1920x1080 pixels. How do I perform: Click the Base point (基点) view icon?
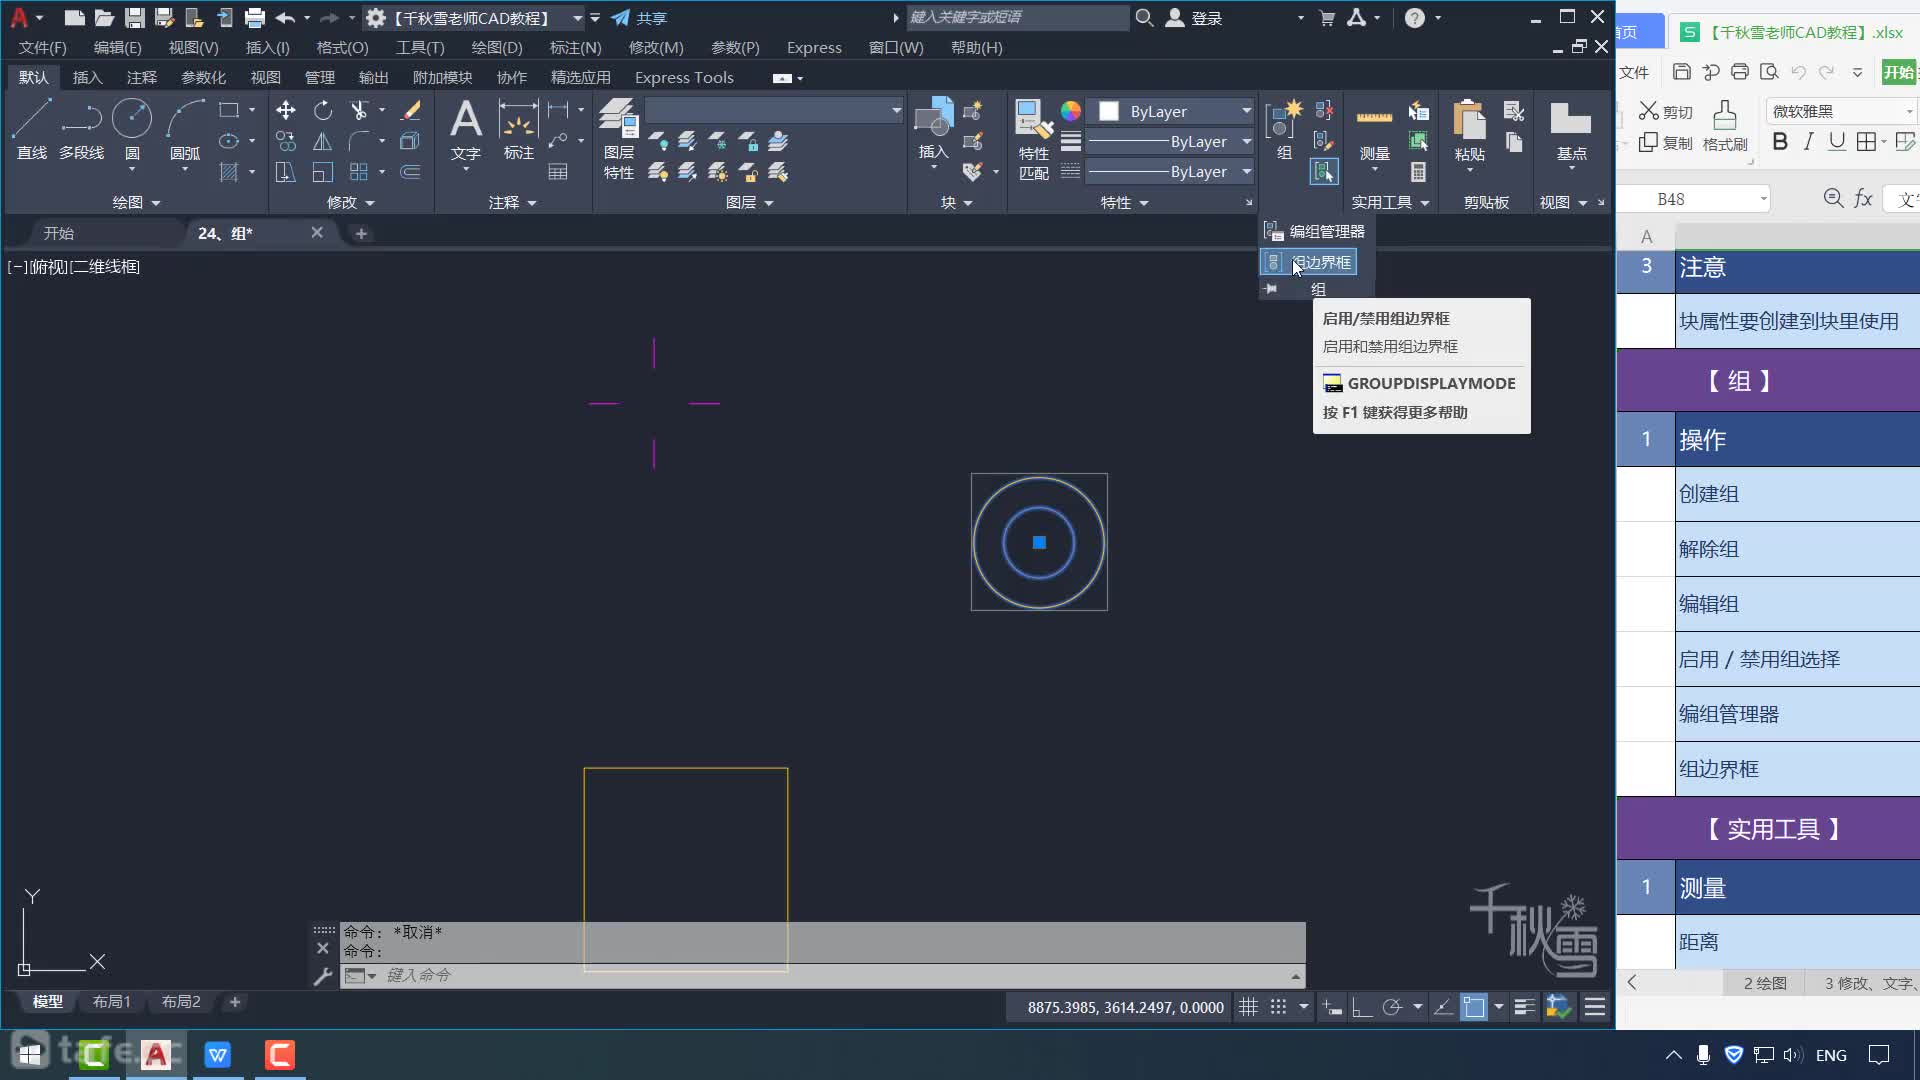pyautogui.click(x=1571, y=129)
